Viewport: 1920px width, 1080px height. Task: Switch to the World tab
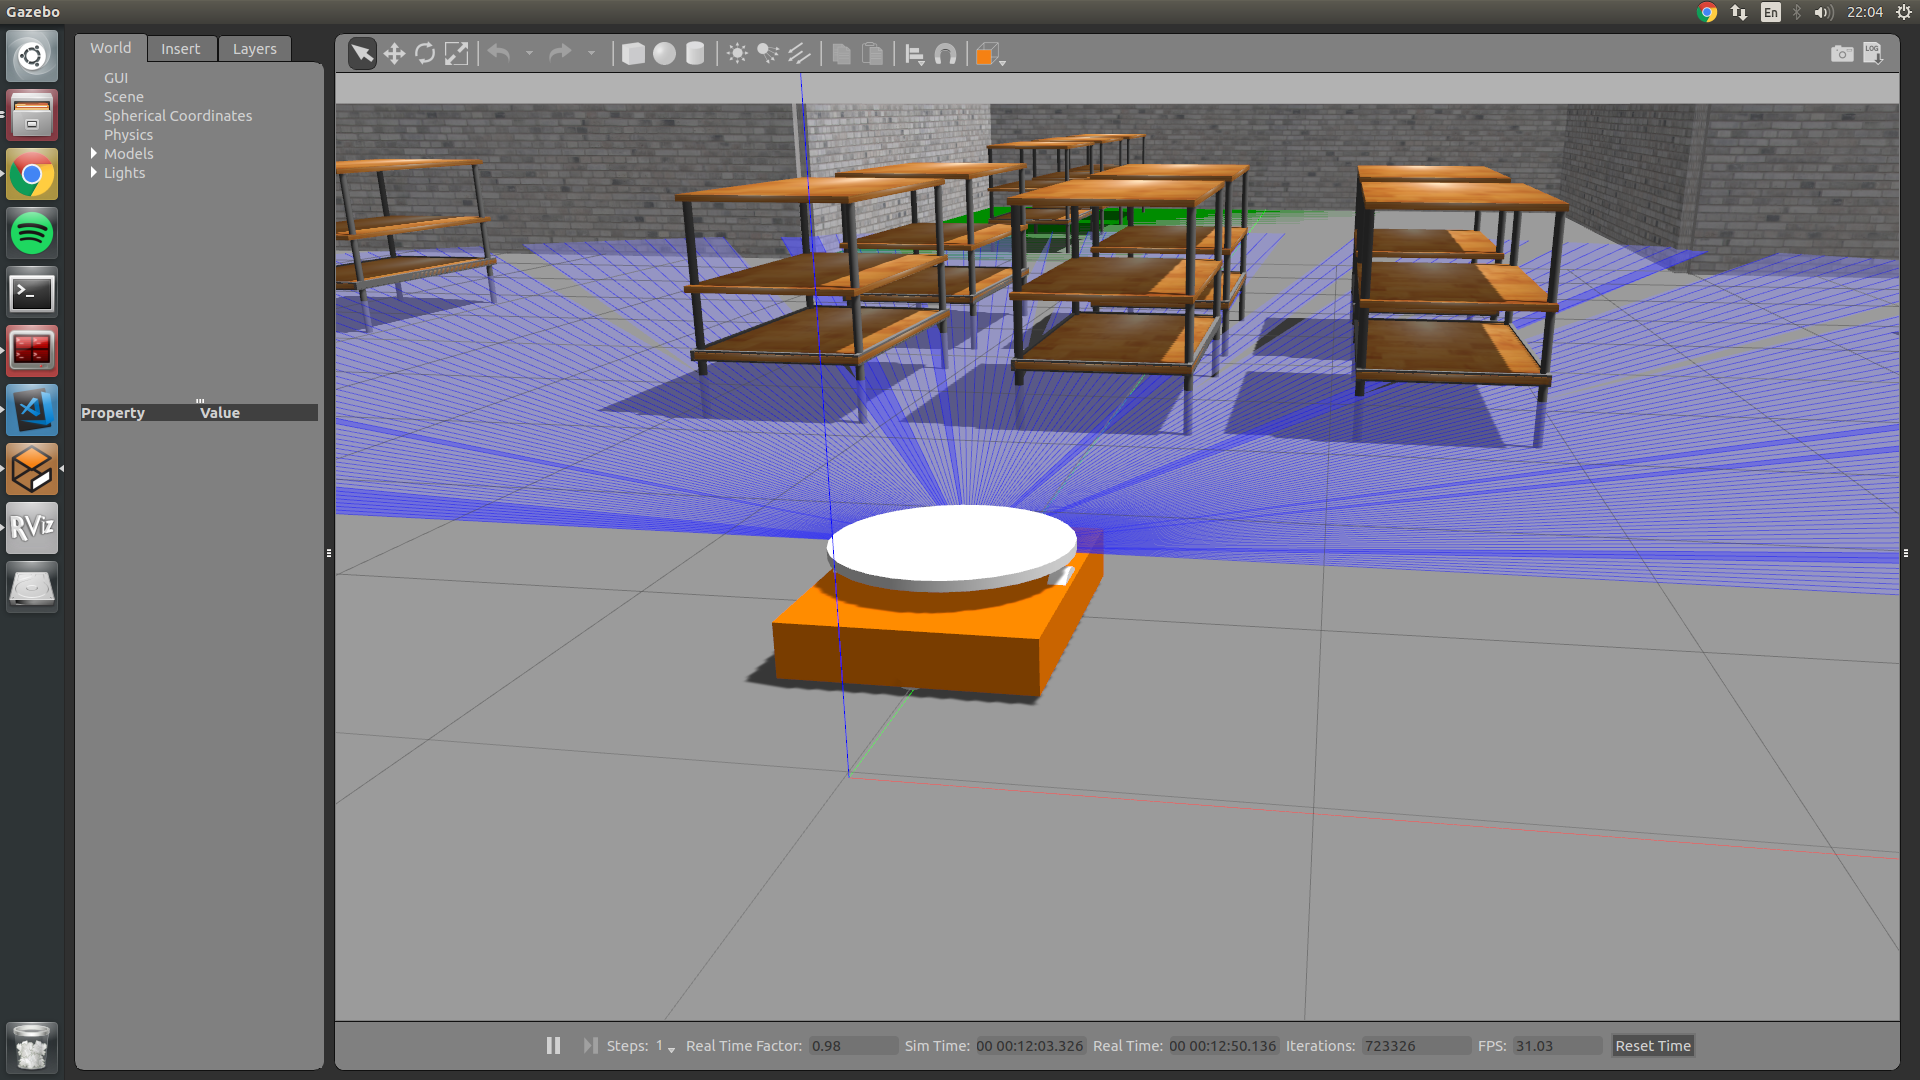pyautogui.click(x=111, y=48)
